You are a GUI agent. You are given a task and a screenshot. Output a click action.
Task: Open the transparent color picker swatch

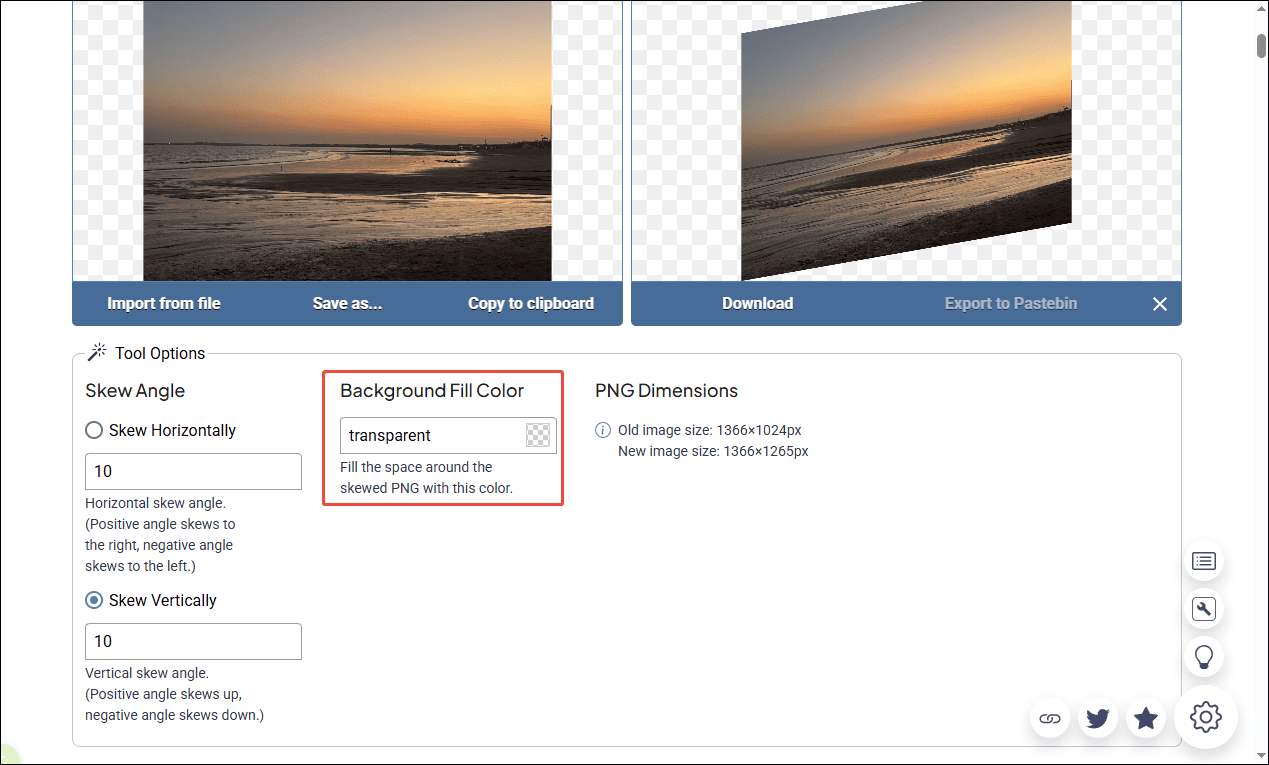[x=538, y=434]
